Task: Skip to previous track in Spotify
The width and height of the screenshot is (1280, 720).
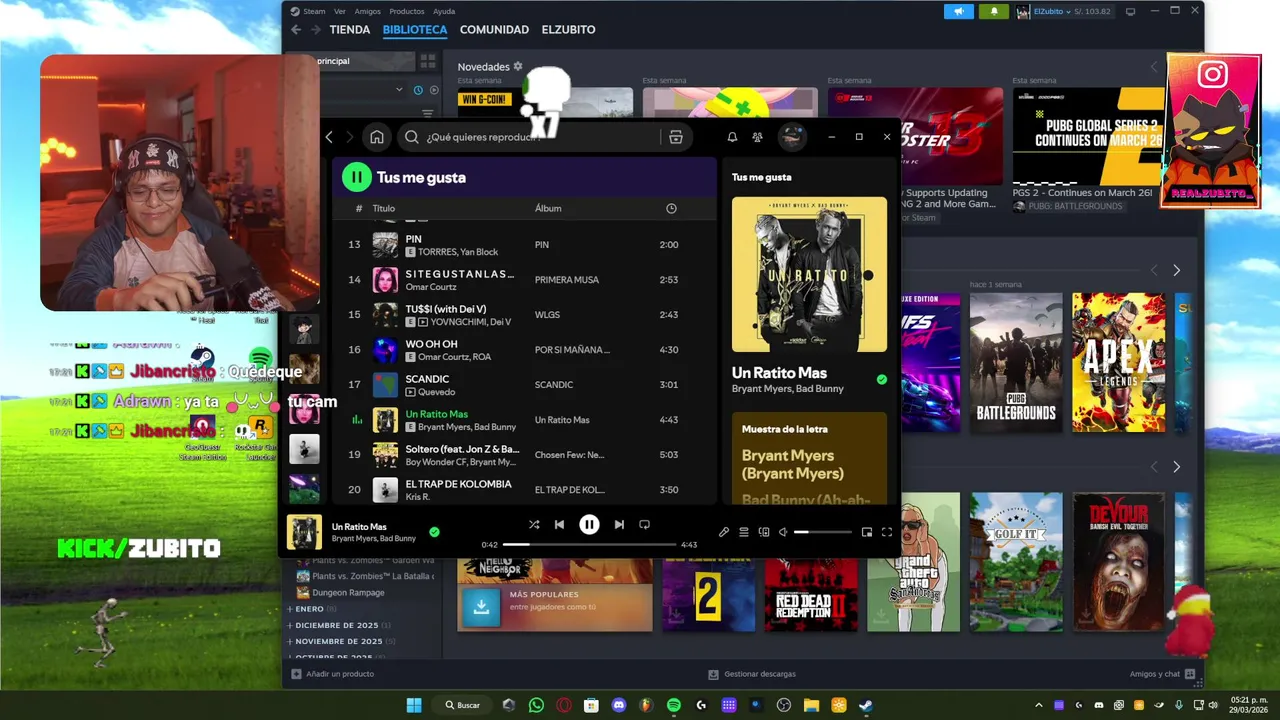Action: coord(559,525)
